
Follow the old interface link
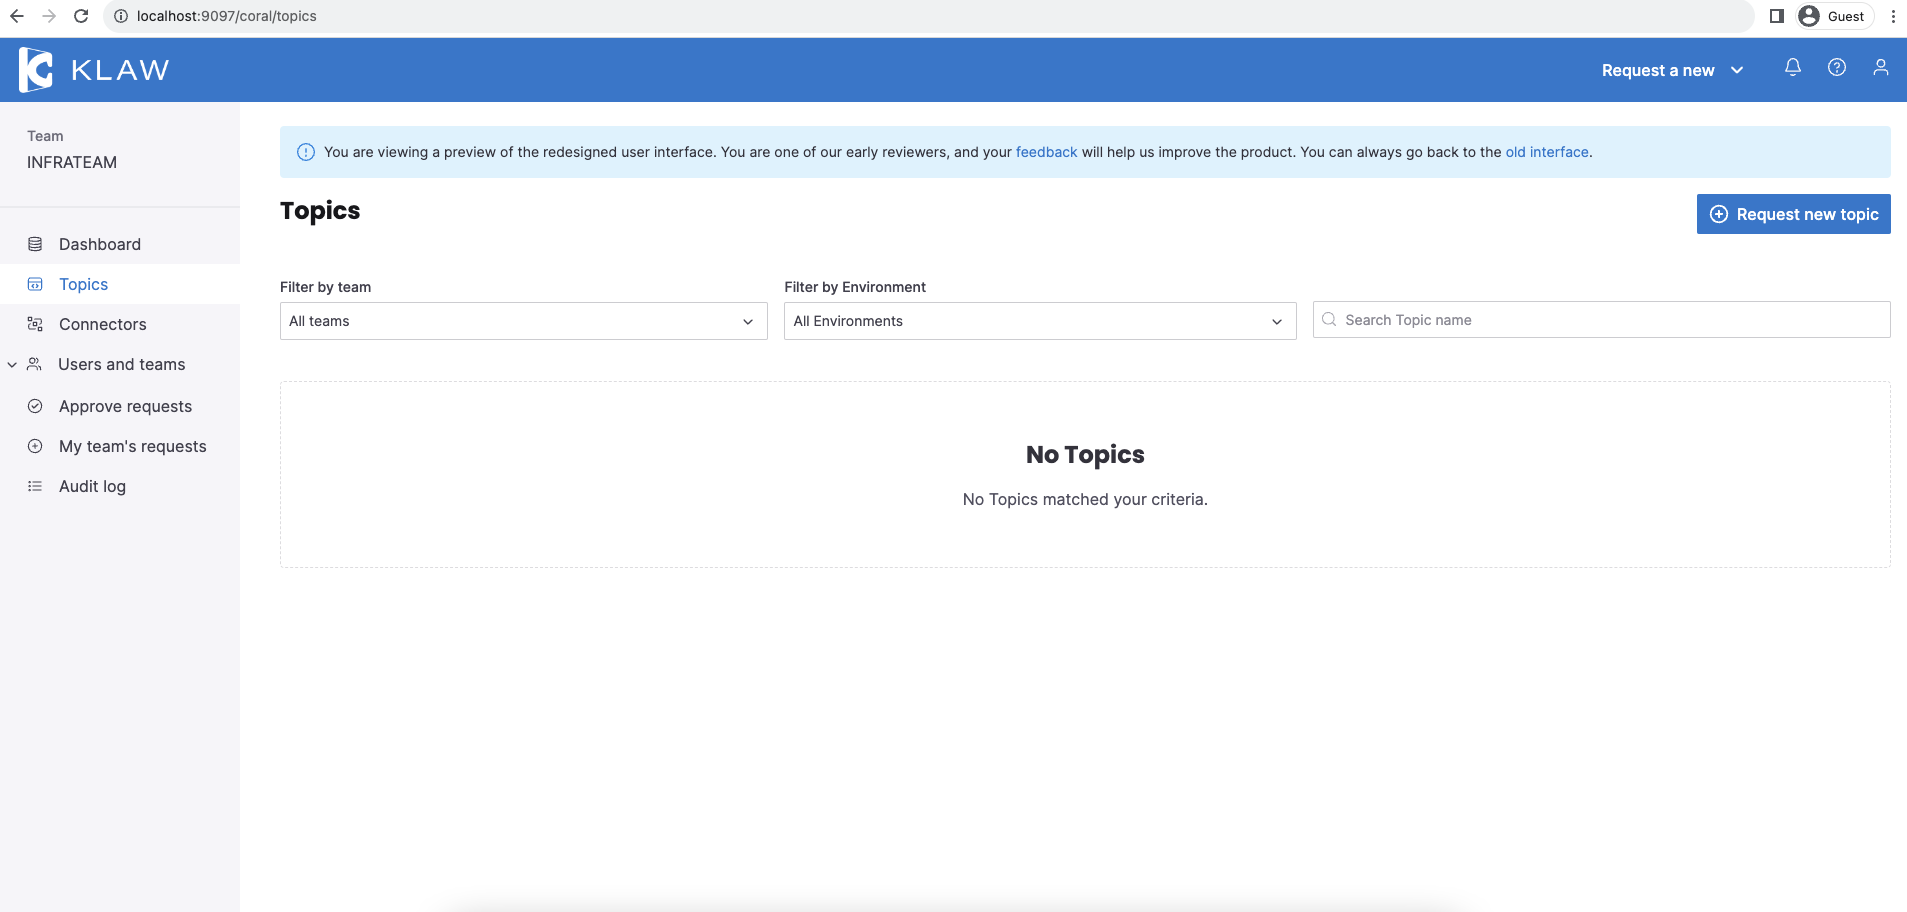(x=1546, y=152)
